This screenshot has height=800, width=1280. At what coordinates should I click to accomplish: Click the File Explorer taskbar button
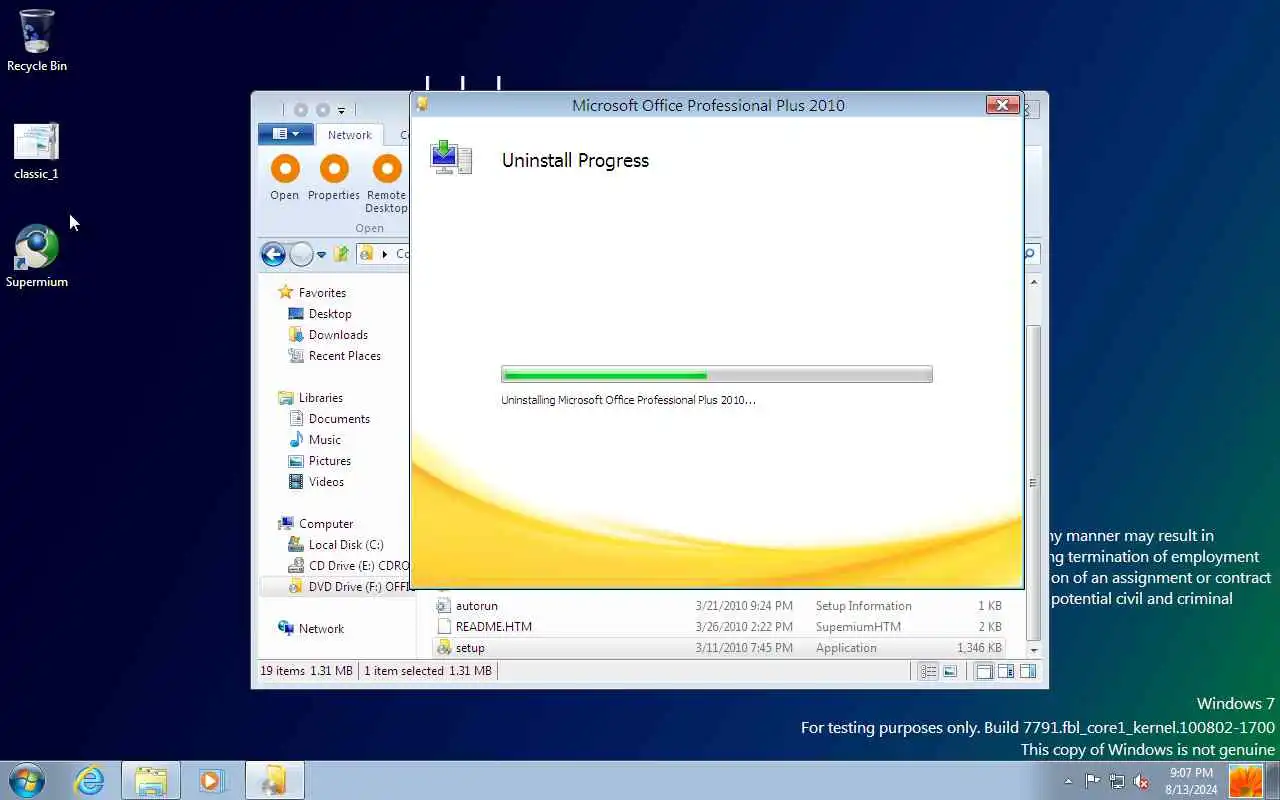coord(151,780)
